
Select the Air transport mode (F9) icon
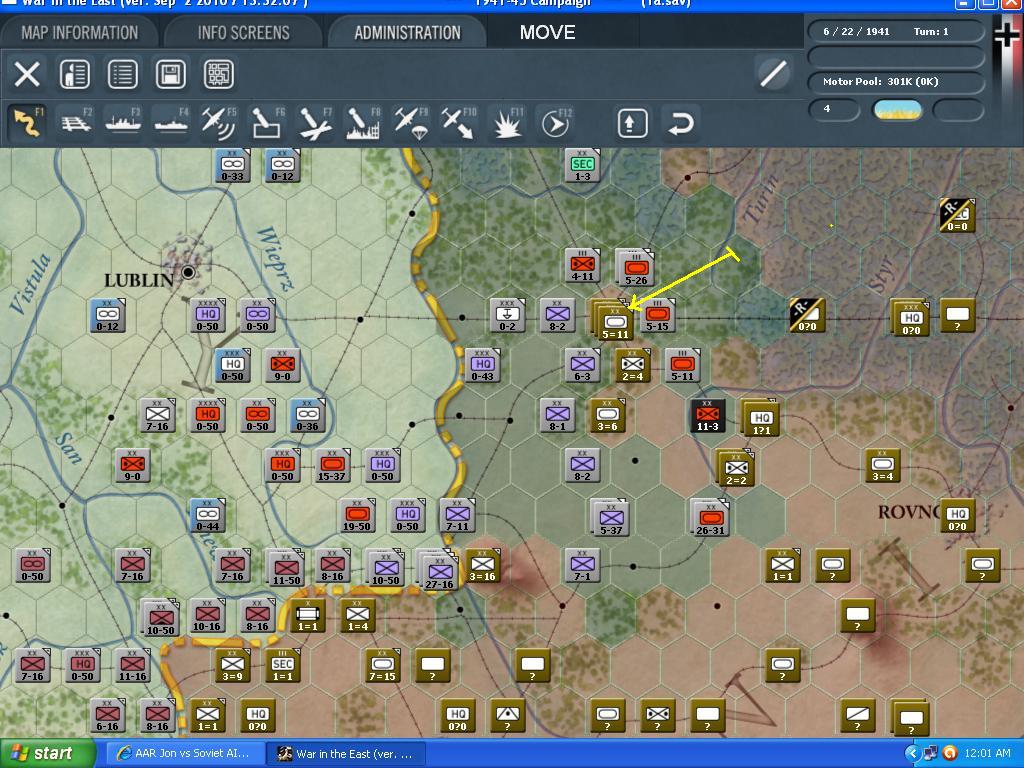(x=411, y=122)
